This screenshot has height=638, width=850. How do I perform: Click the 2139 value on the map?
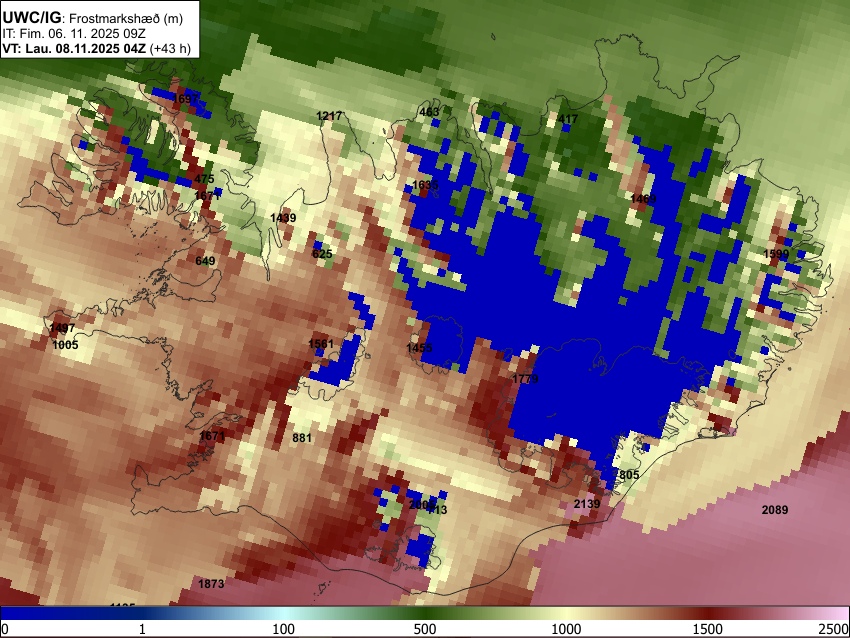(x=587, y=504)
